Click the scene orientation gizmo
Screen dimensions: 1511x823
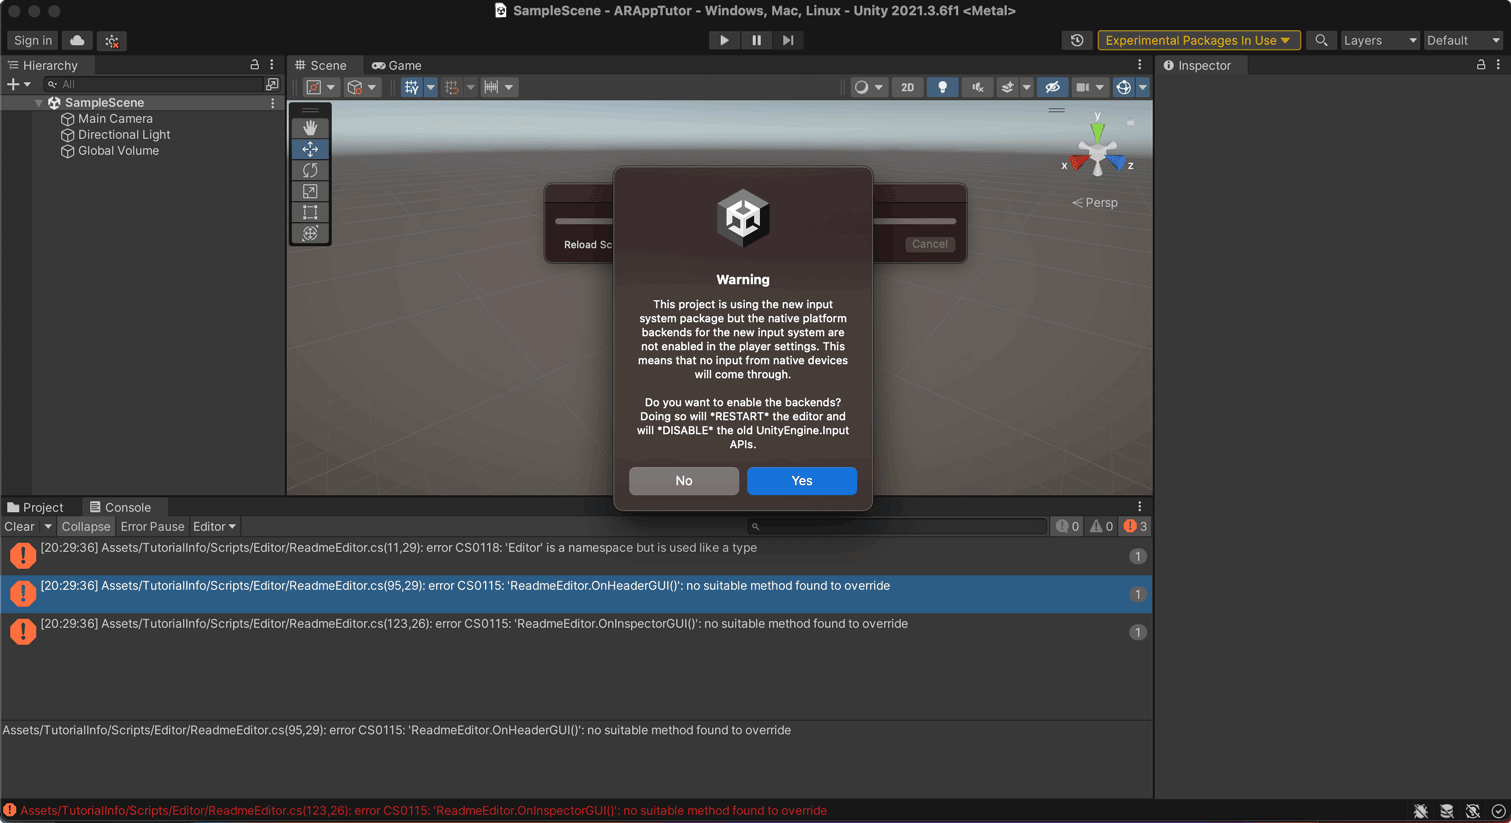[x=1097, y=152]
